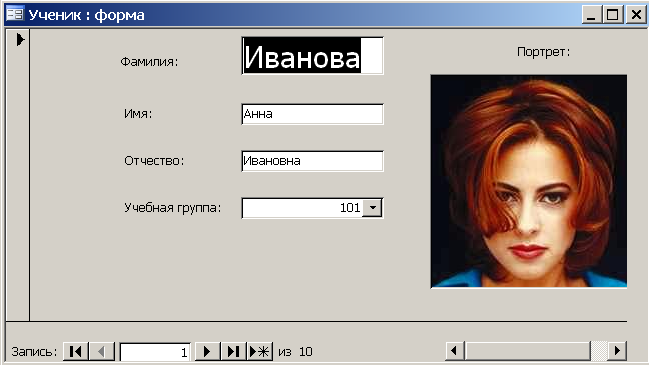Viewport: 649px width, 365px height.
Task: Click the Имя: label
Action: (x=138, y=113)
